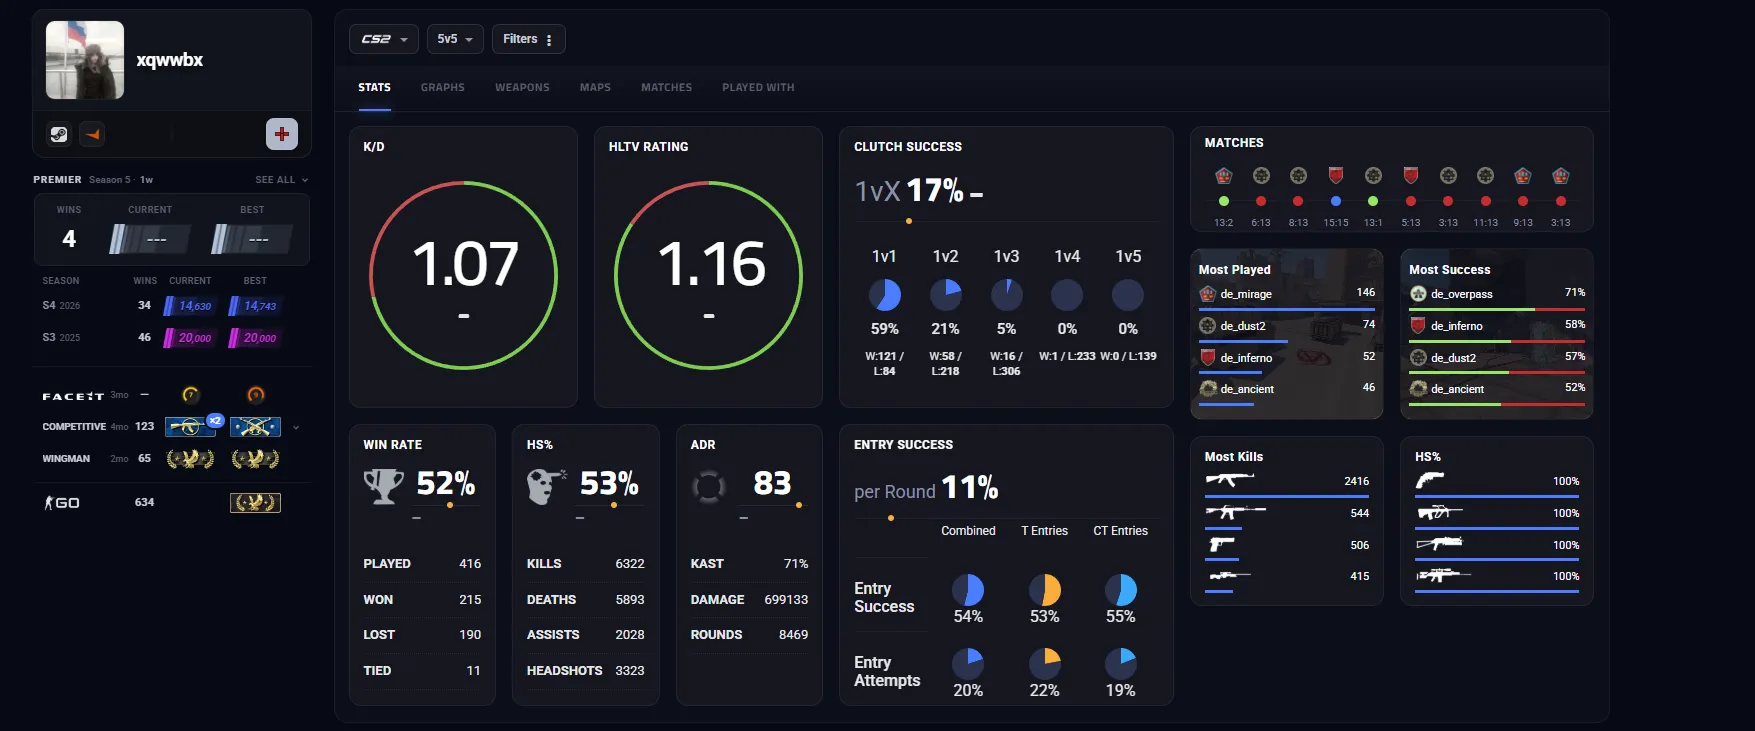Click the CS:GO logo in sidebar
The height and width of the screenshot is (731, 1755).
pyautogui.click(x=62, y=503)
